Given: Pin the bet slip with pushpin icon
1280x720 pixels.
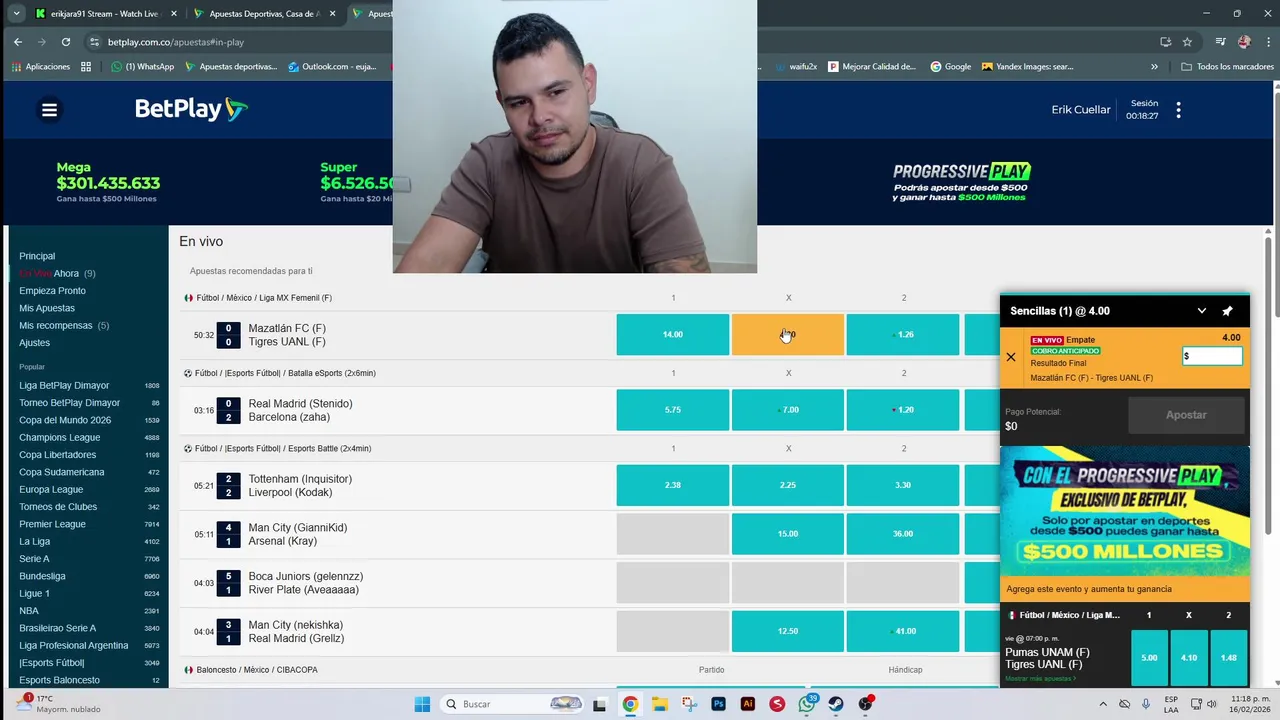Looking at the screenshot, I should 1227,311.
